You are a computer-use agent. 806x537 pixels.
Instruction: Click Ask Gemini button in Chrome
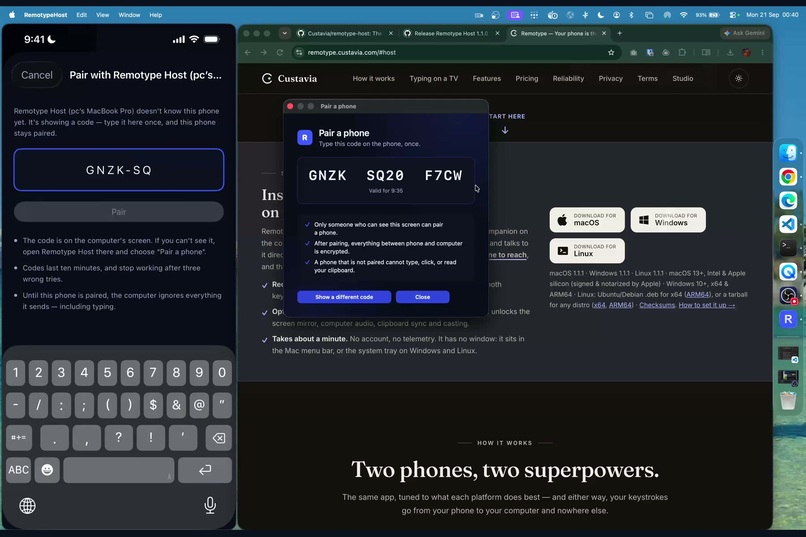tap(744, 33)
